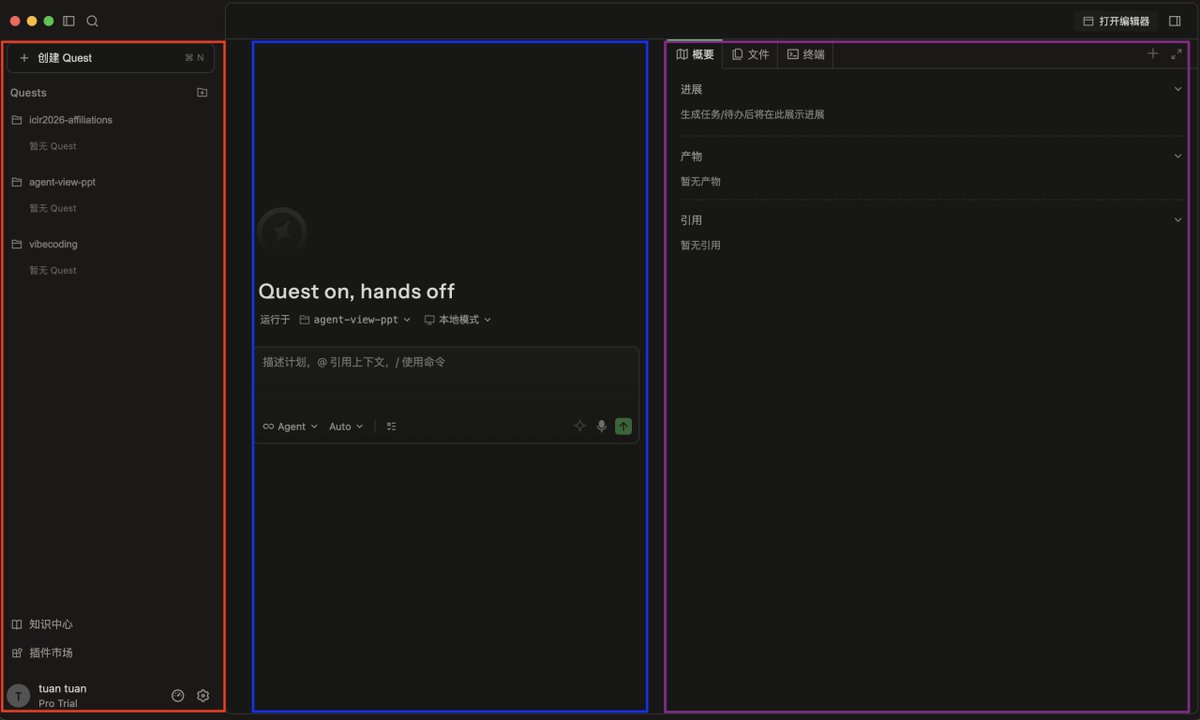The width and height of the screenshot is (1200, 720).
Task: Click the microphone voice input icon
Action: click(x=601, y=426)
